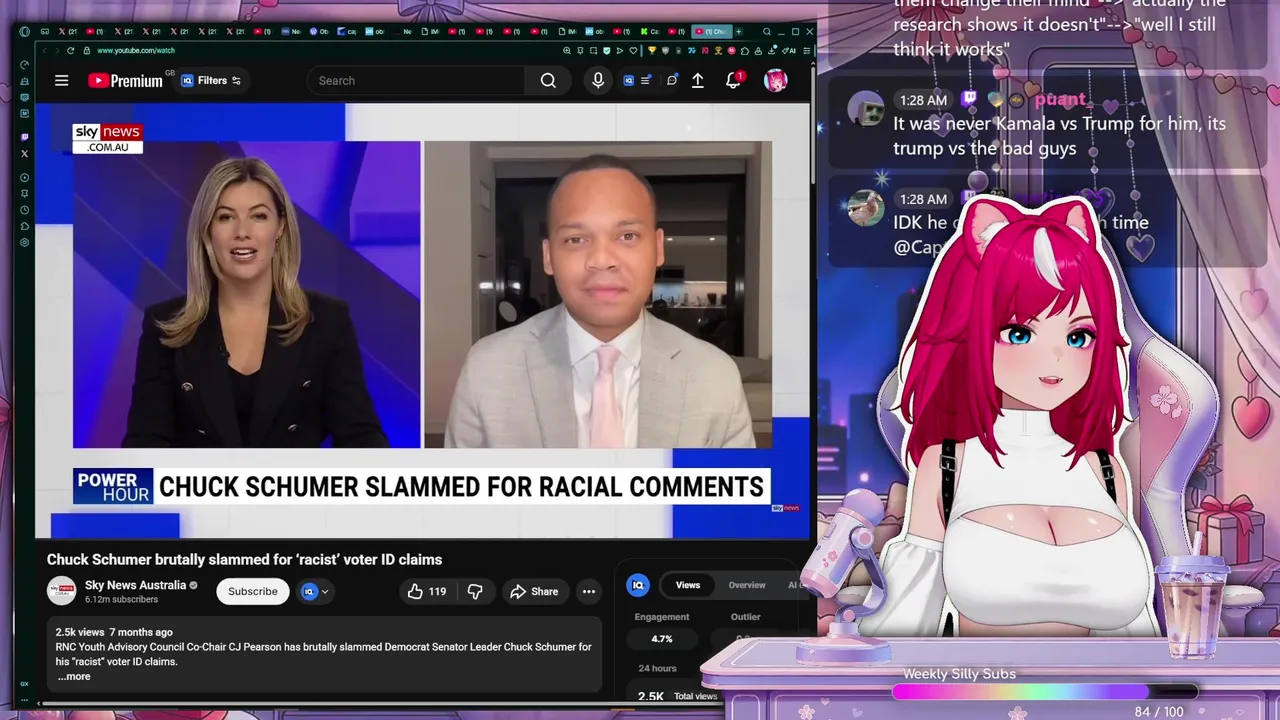Share the video
The image size is (1280, 720).
[x=534, y=592]
